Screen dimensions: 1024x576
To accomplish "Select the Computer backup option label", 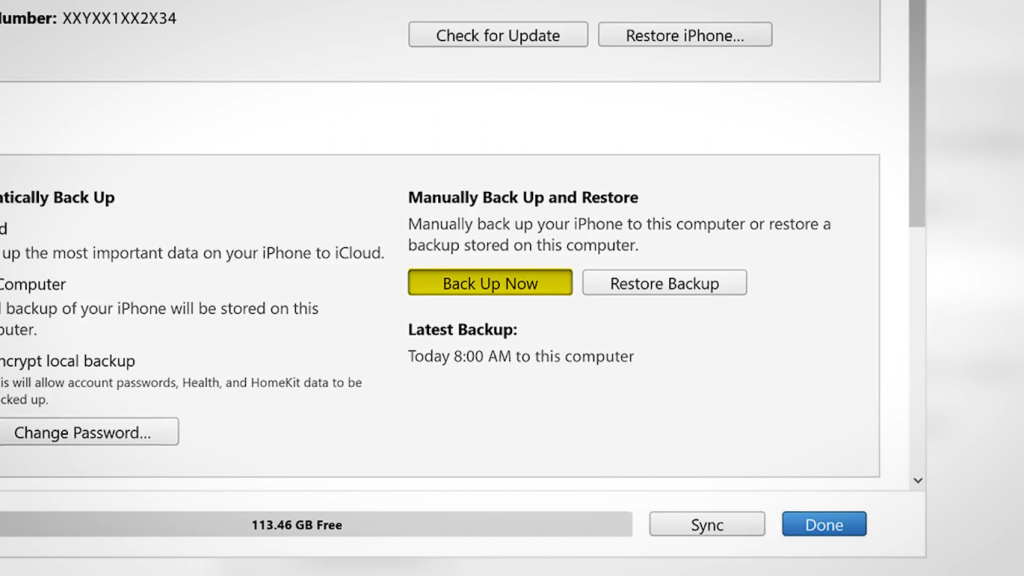I will (33, 284).
